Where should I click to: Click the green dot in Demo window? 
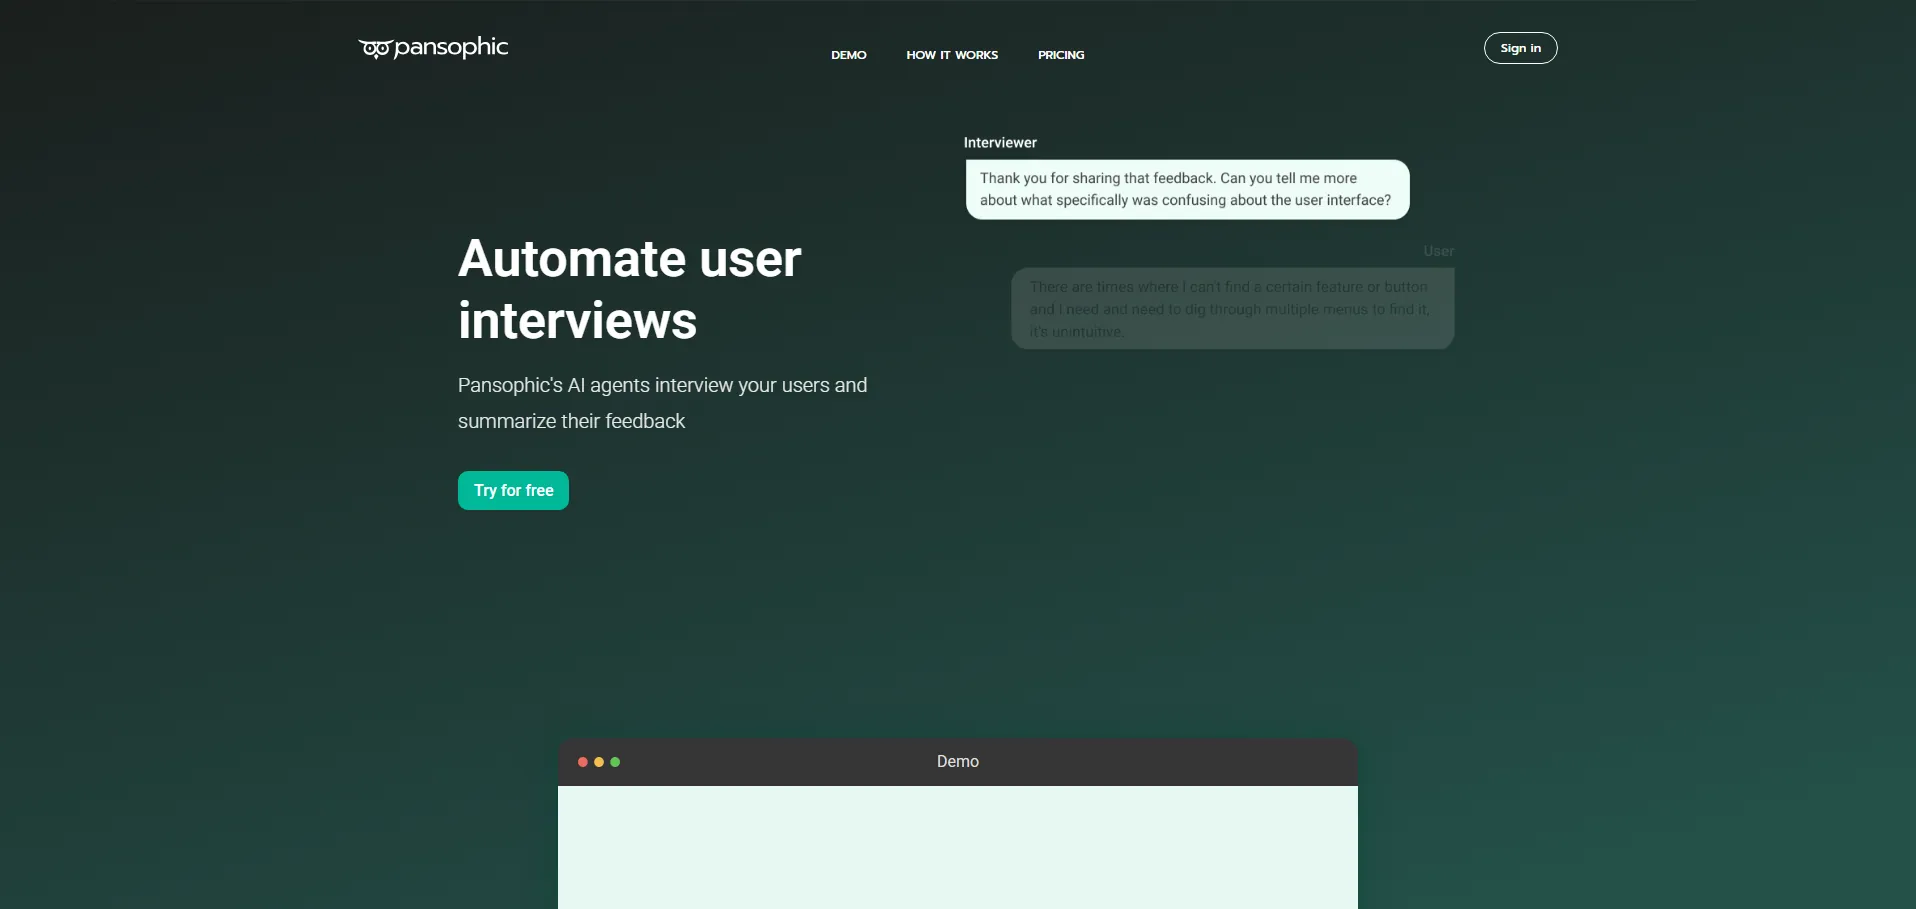tap(615, 762)
